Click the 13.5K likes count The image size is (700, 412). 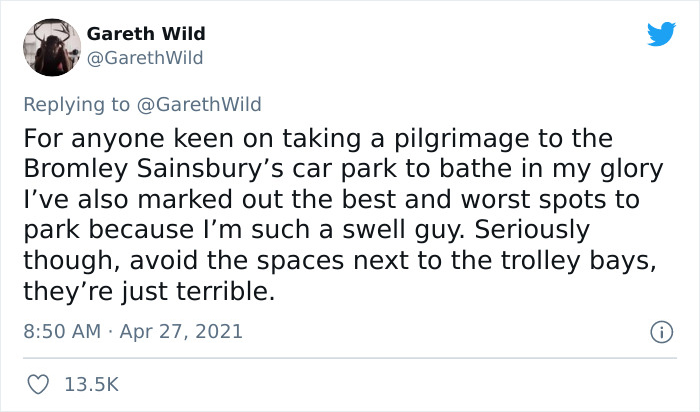point(92,383)
